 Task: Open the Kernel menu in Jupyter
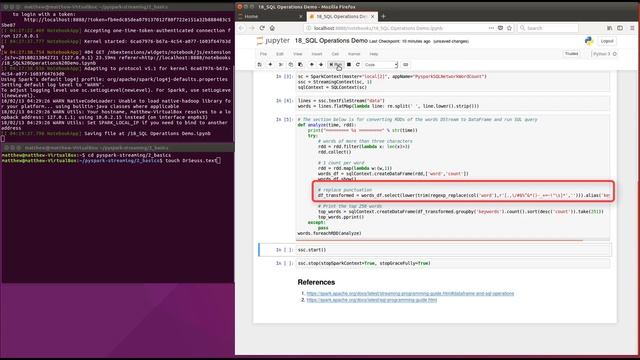(354, 54)
